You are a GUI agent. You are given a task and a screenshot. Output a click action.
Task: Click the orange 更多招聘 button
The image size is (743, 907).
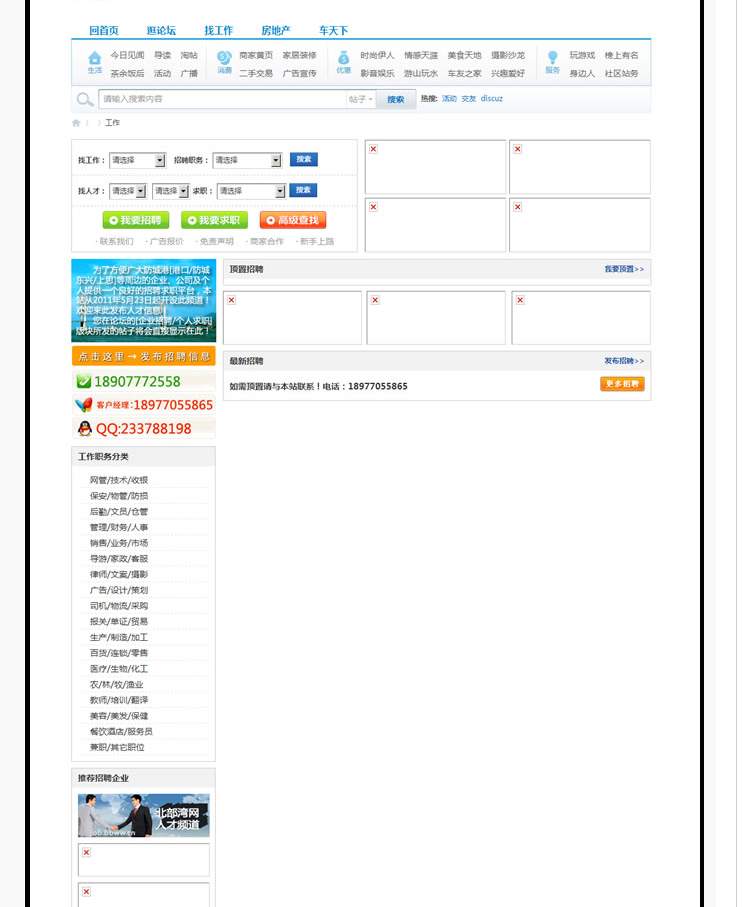point(622,384)
